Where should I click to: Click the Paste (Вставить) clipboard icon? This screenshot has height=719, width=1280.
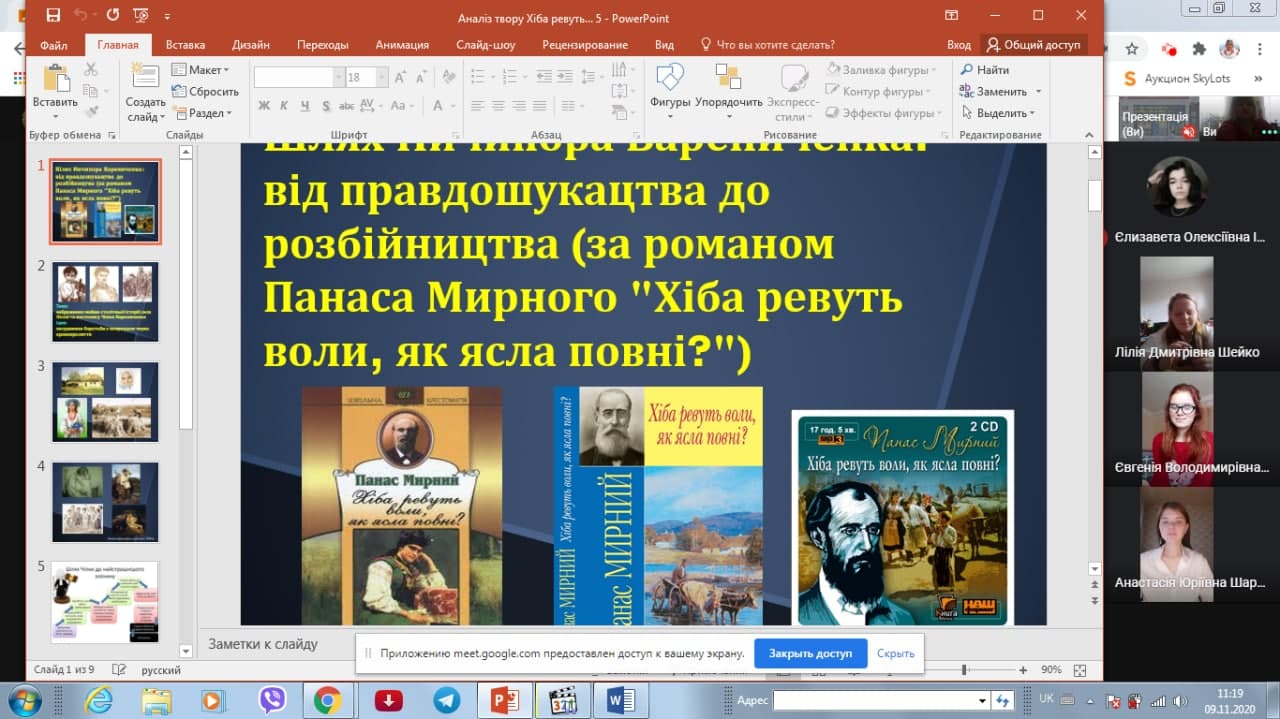coord(54,78)
